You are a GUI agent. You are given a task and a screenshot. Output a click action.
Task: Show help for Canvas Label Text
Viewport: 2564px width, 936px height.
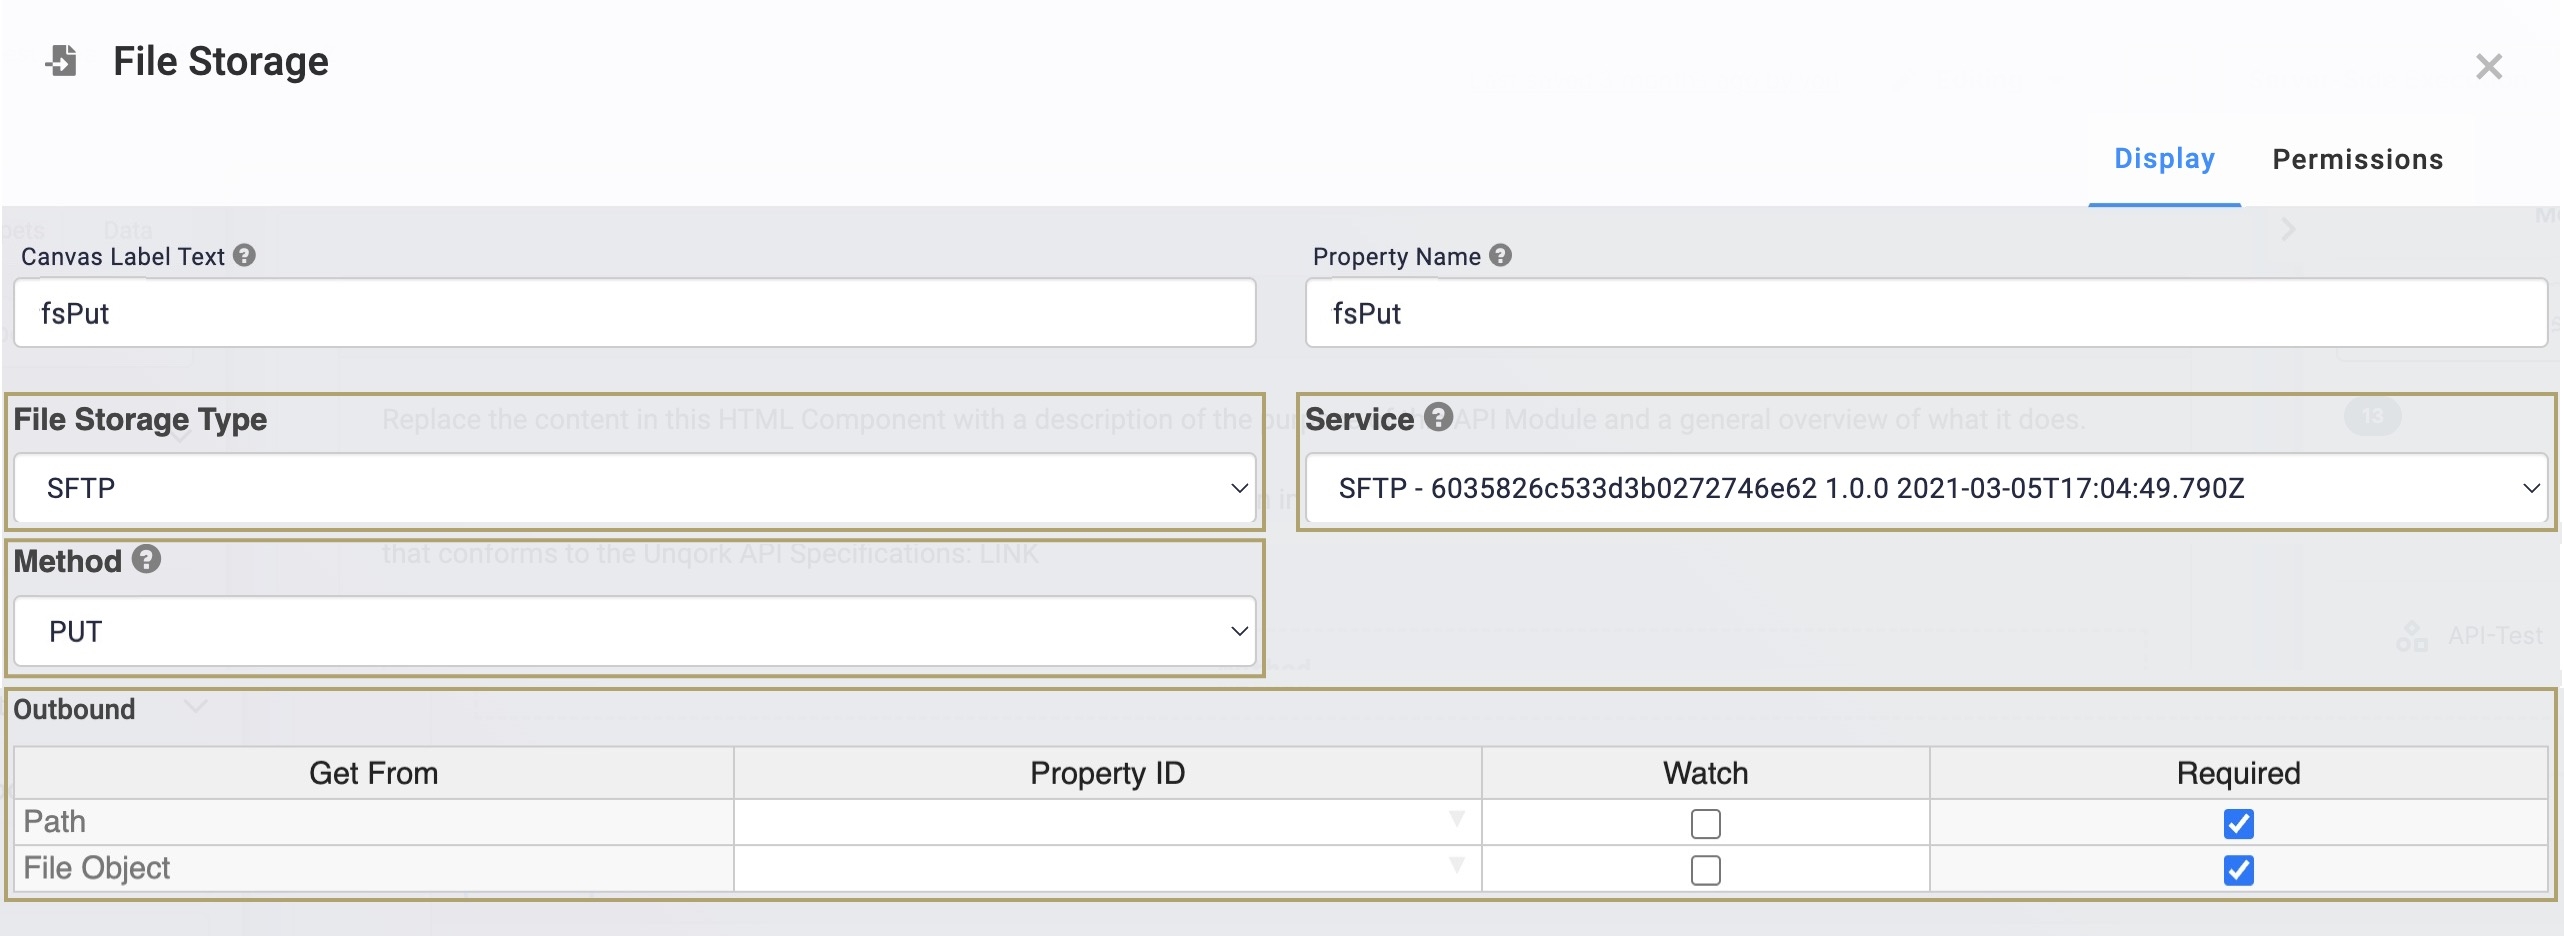point(245,255)
